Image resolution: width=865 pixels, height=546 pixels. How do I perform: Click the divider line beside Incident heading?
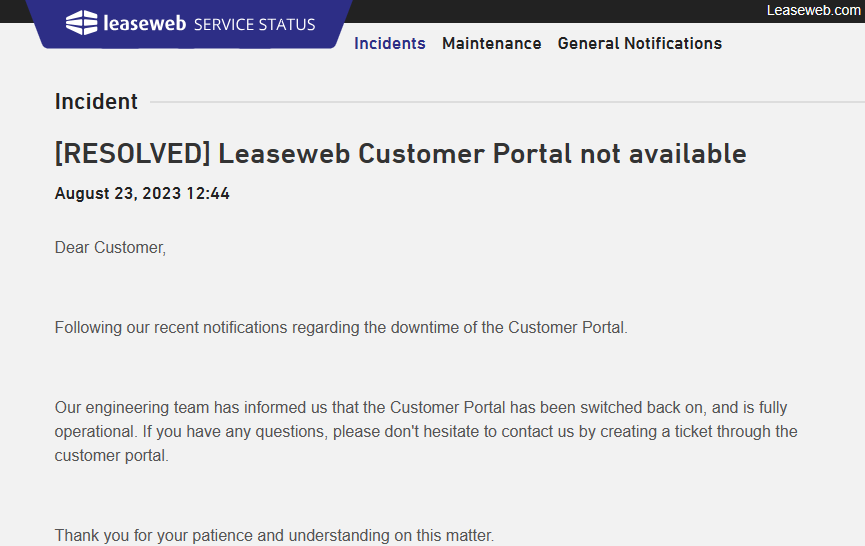point(500,102)
